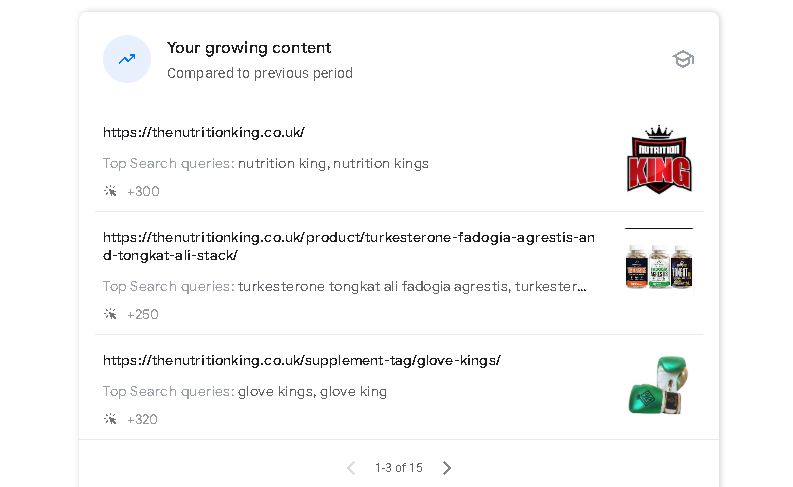Screen dimensions: 793x487
Task: Click the "1-3 of 15" page indicator
Action: [x=399, y=468]
